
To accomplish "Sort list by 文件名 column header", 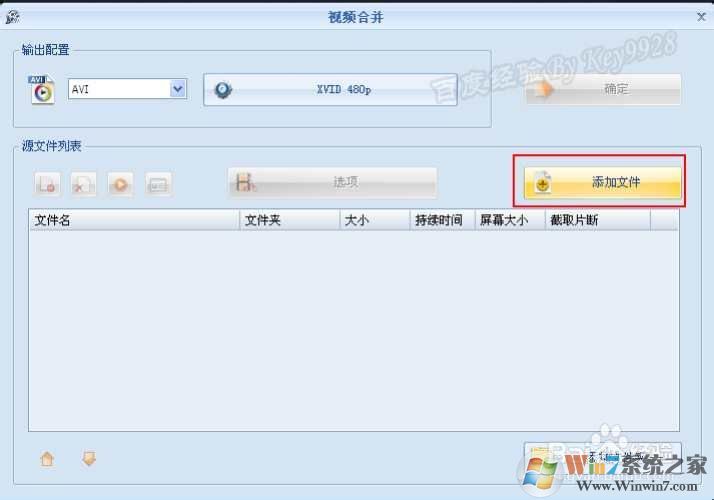I will (134, 220).
